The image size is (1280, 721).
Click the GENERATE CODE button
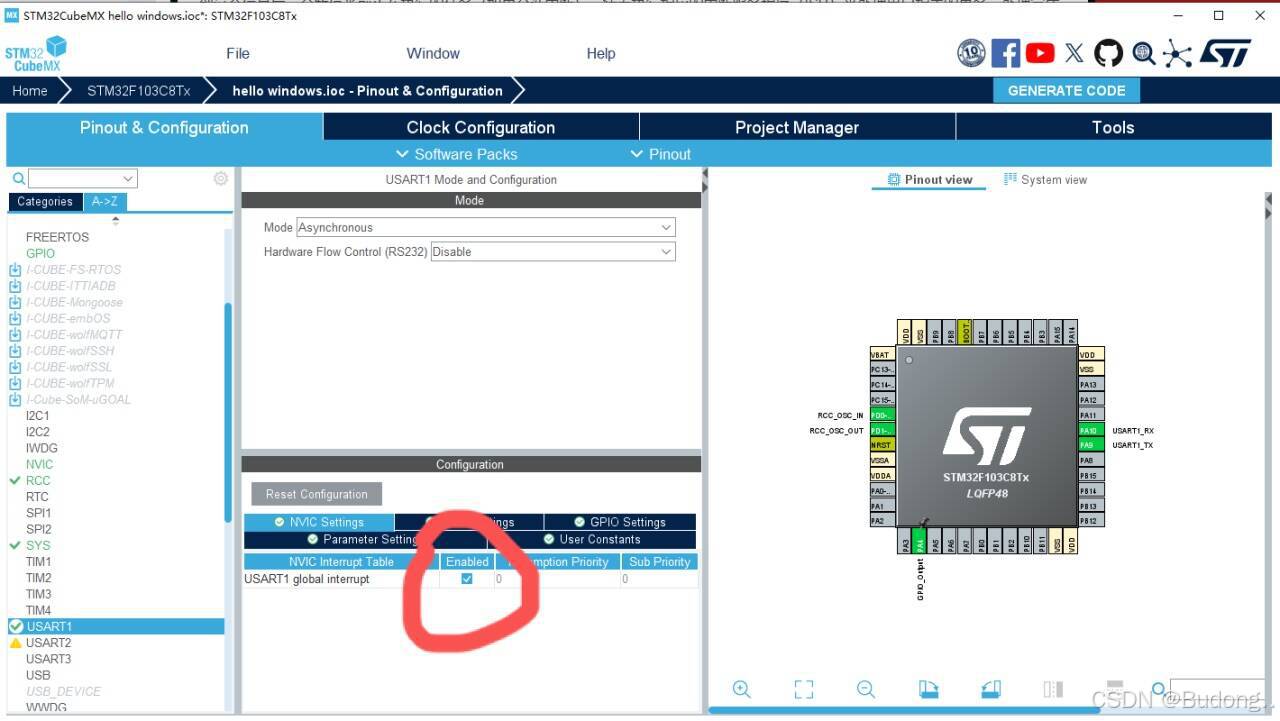click(1066, 90)
